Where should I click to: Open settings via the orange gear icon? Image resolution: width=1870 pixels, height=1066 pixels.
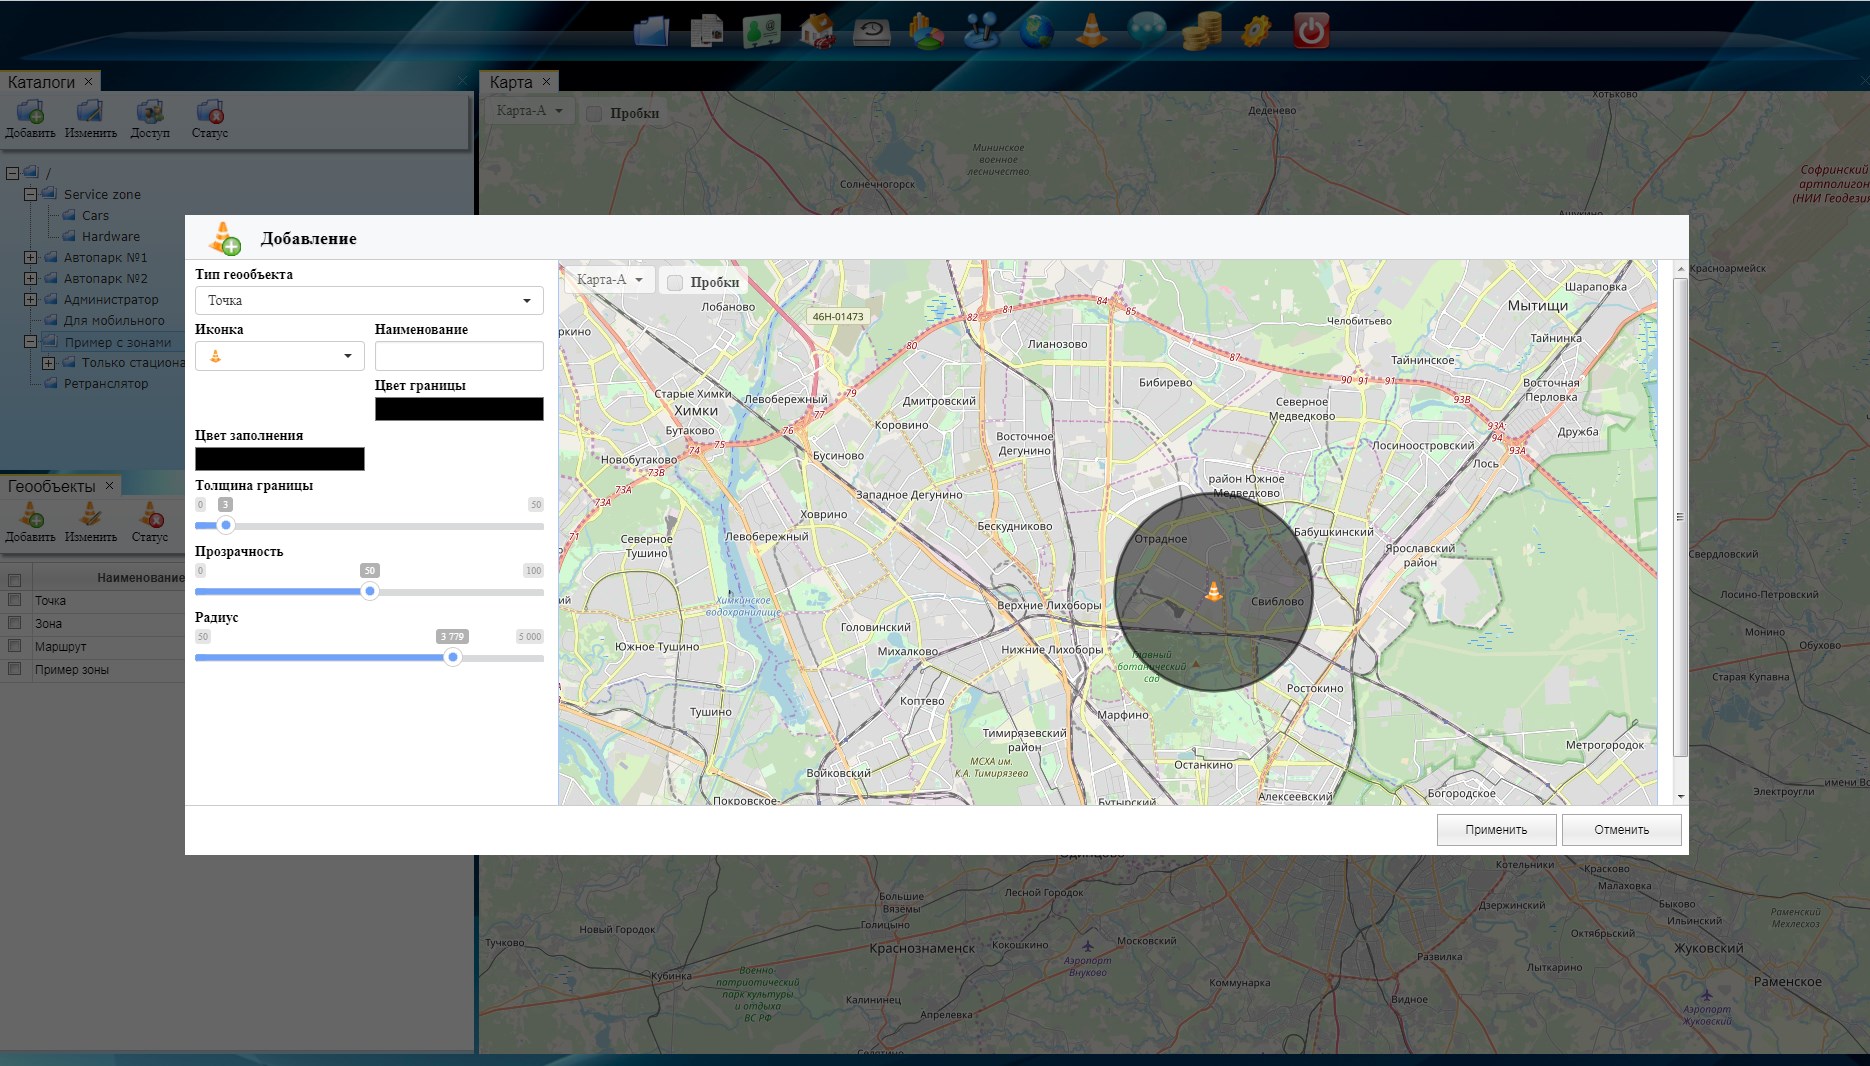(x=1255, y=31)
